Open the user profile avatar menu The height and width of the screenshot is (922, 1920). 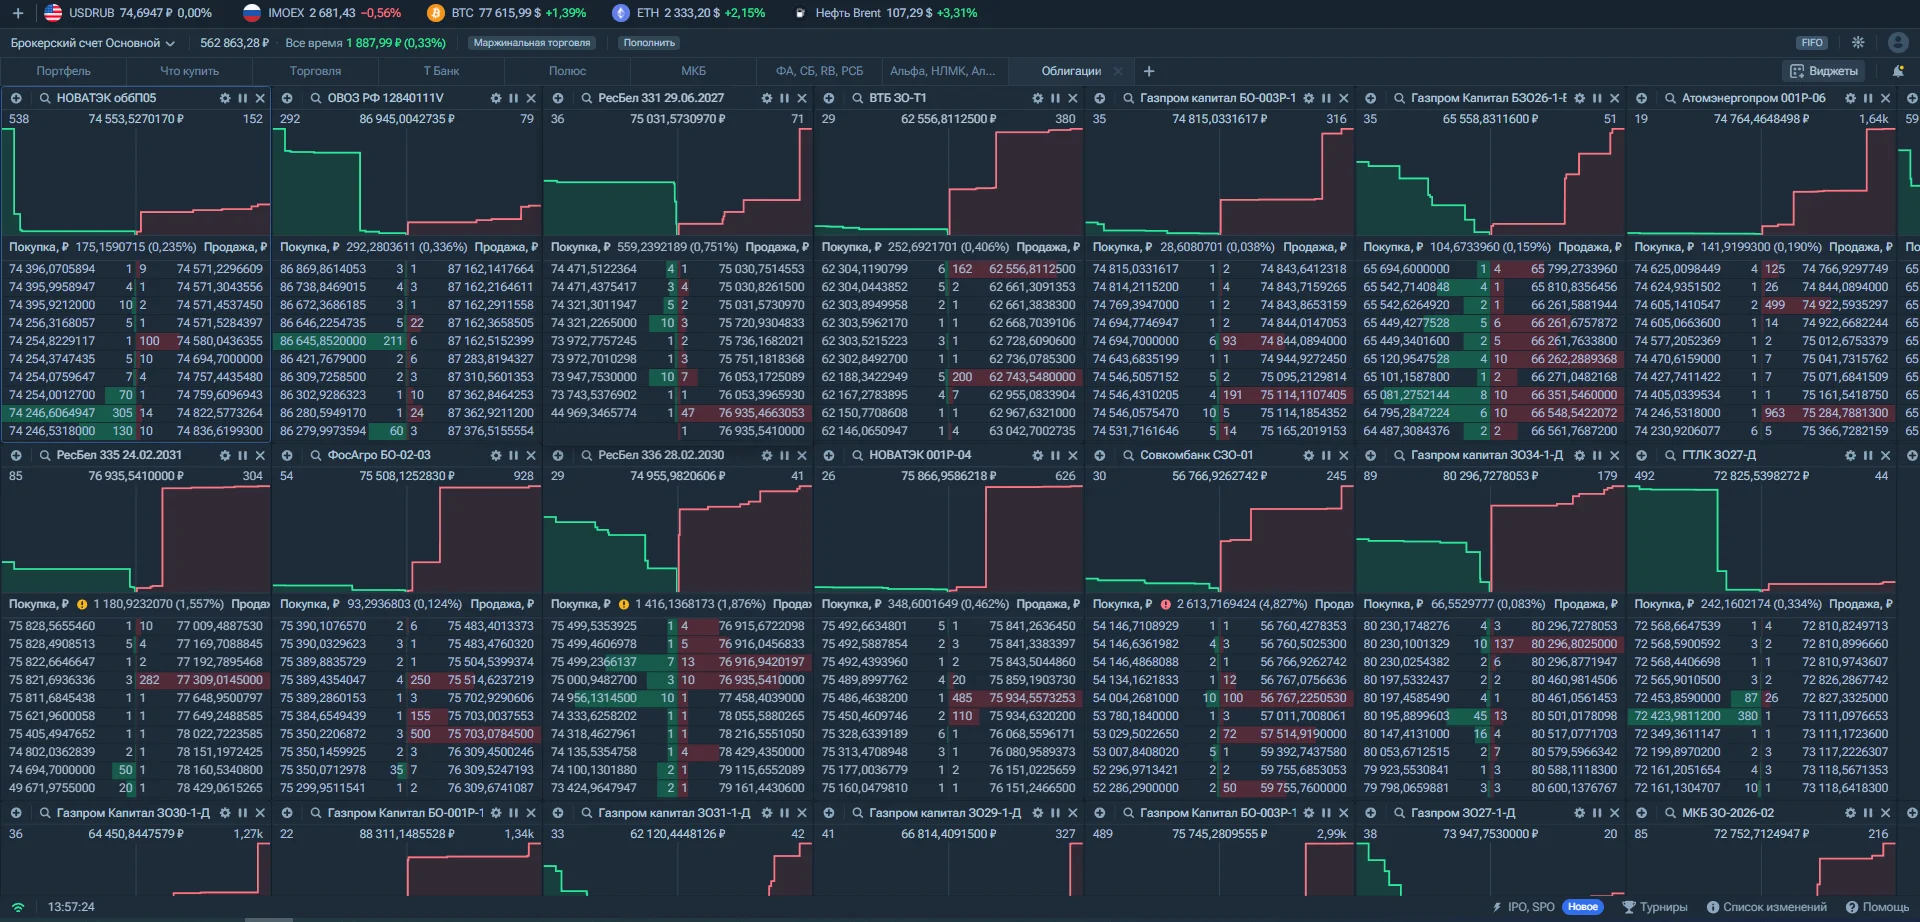1898,42
